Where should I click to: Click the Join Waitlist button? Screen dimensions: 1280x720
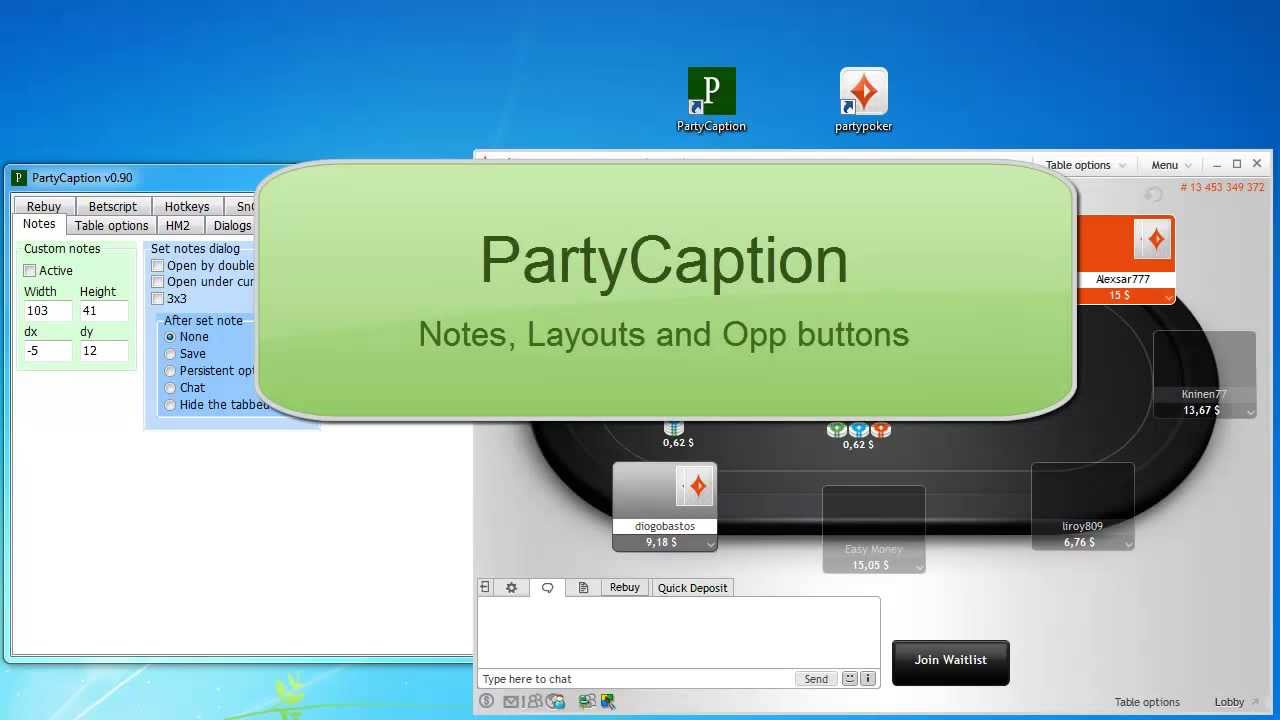(x=950, y=662)
